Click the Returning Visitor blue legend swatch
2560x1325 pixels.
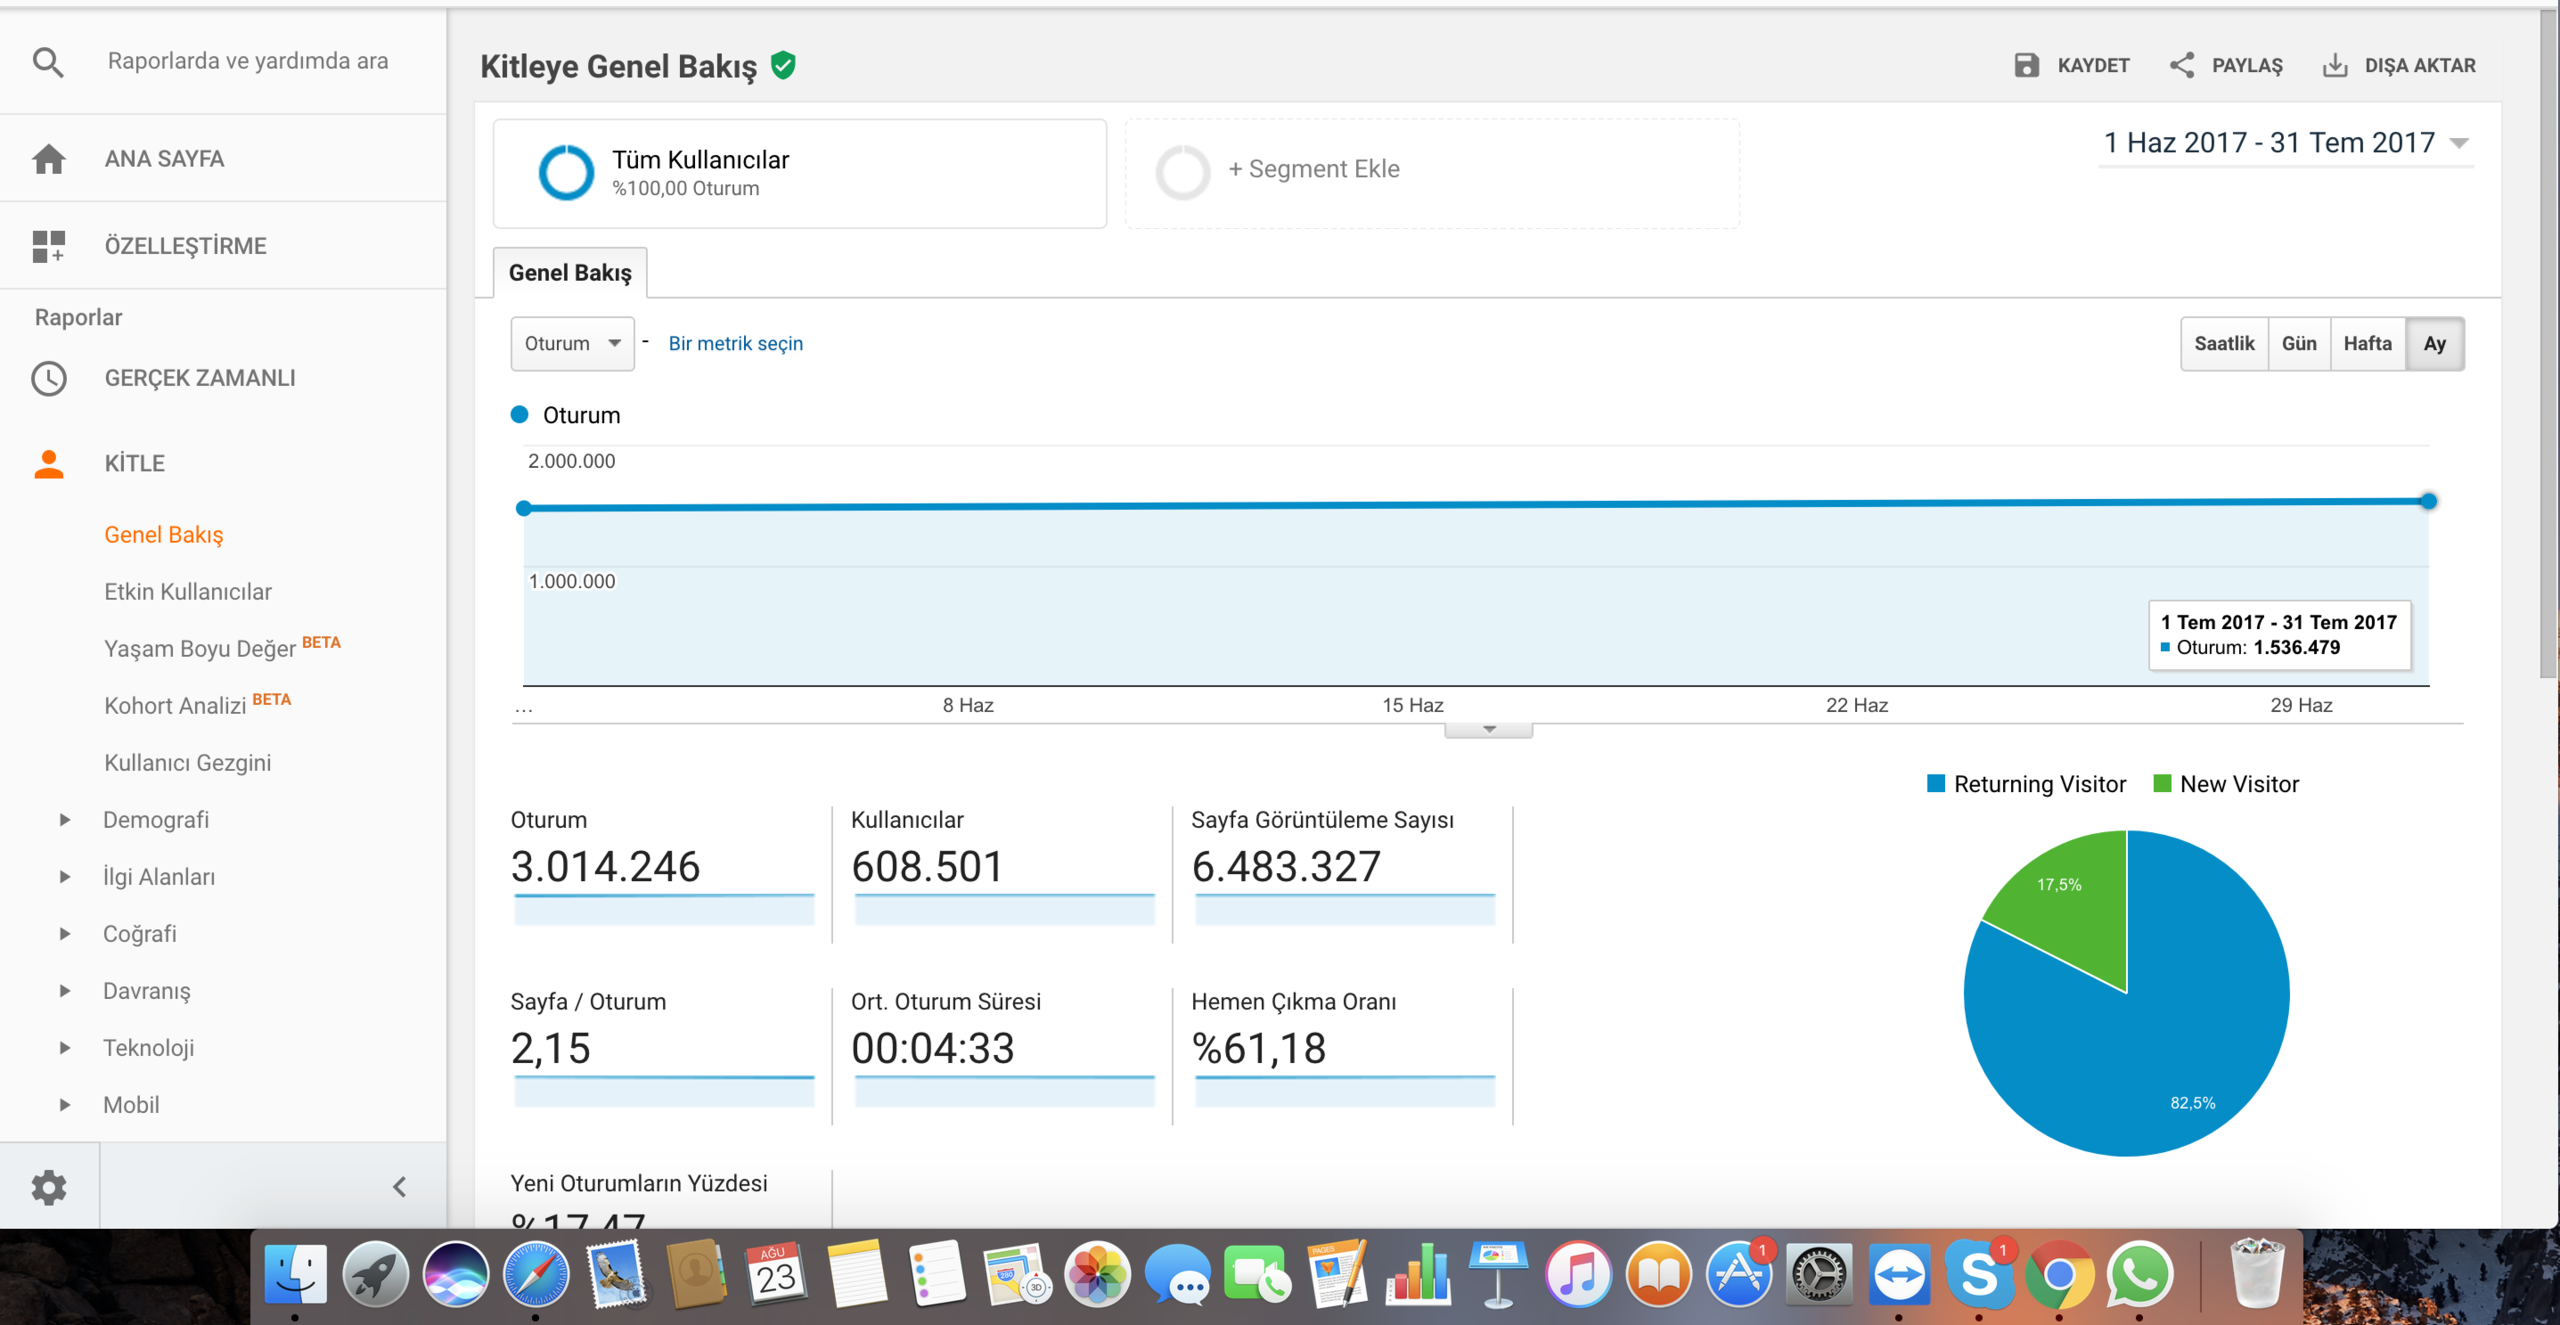click(1936, 784)
